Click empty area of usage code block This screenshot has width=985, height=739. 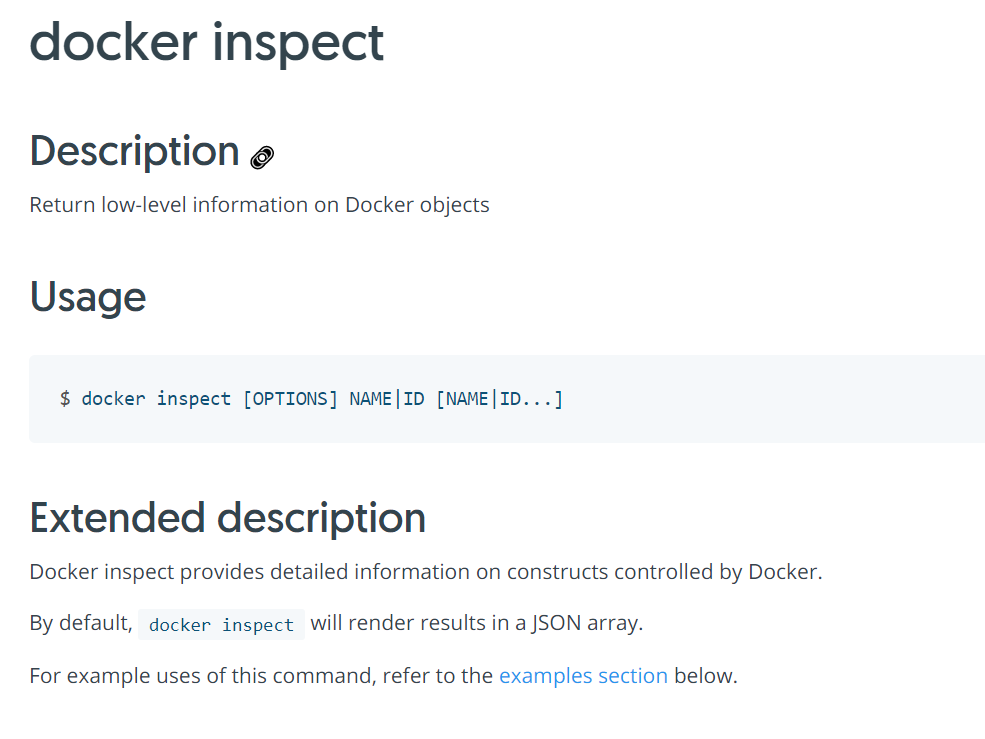[x=773, y=399]
